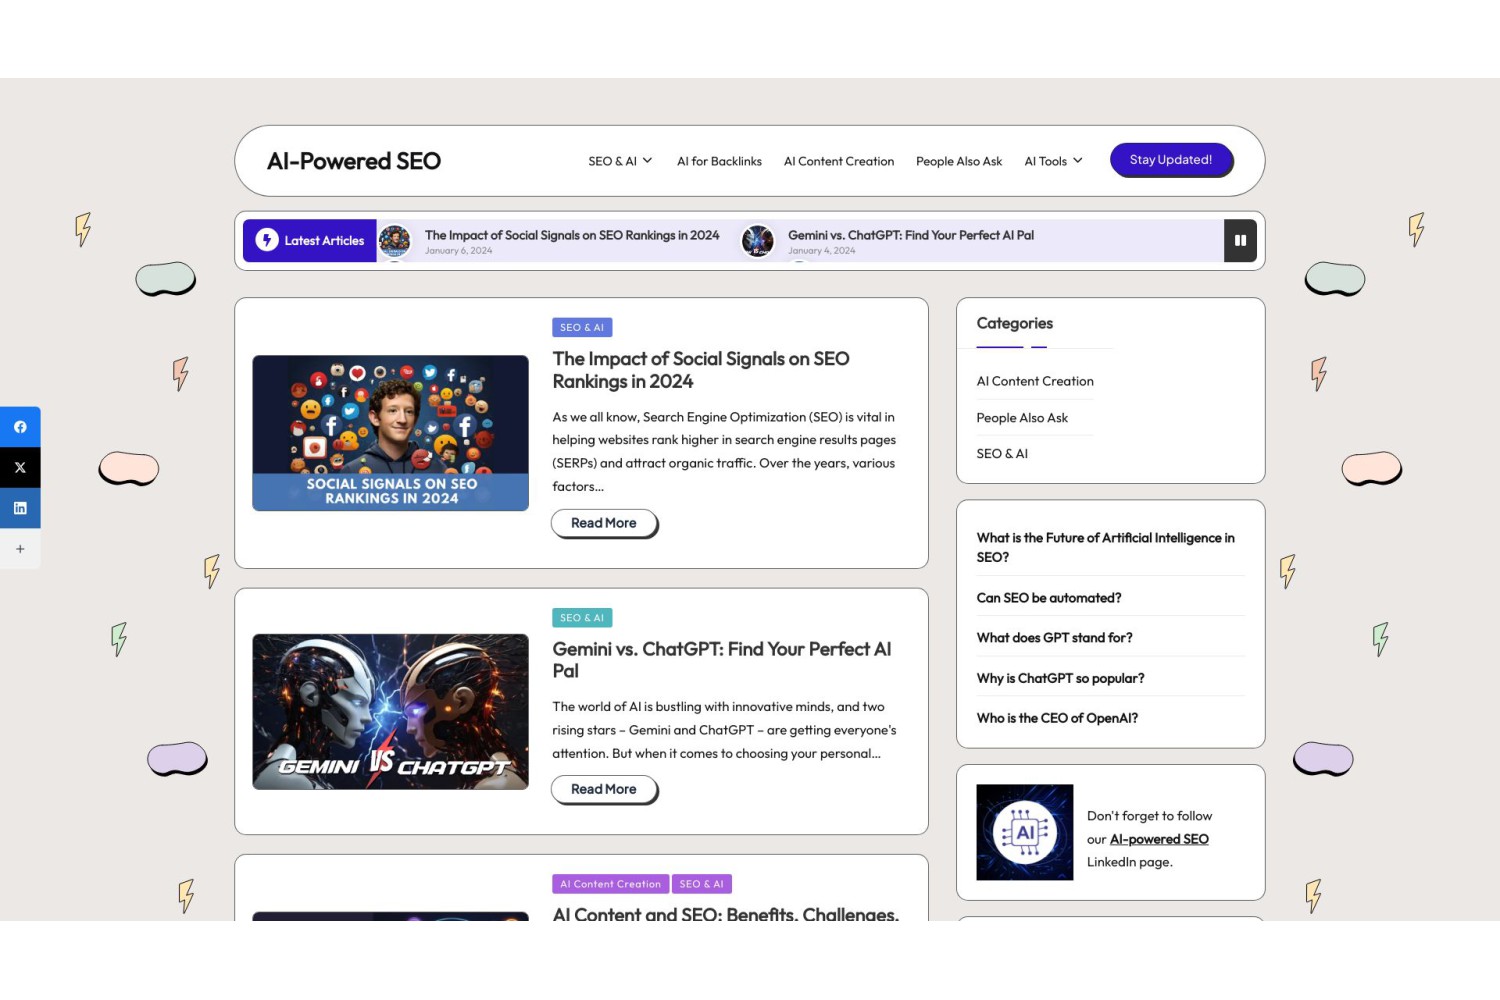
Task: Expand the AI Tools menu chevron
Action: tap(1078, 160)
